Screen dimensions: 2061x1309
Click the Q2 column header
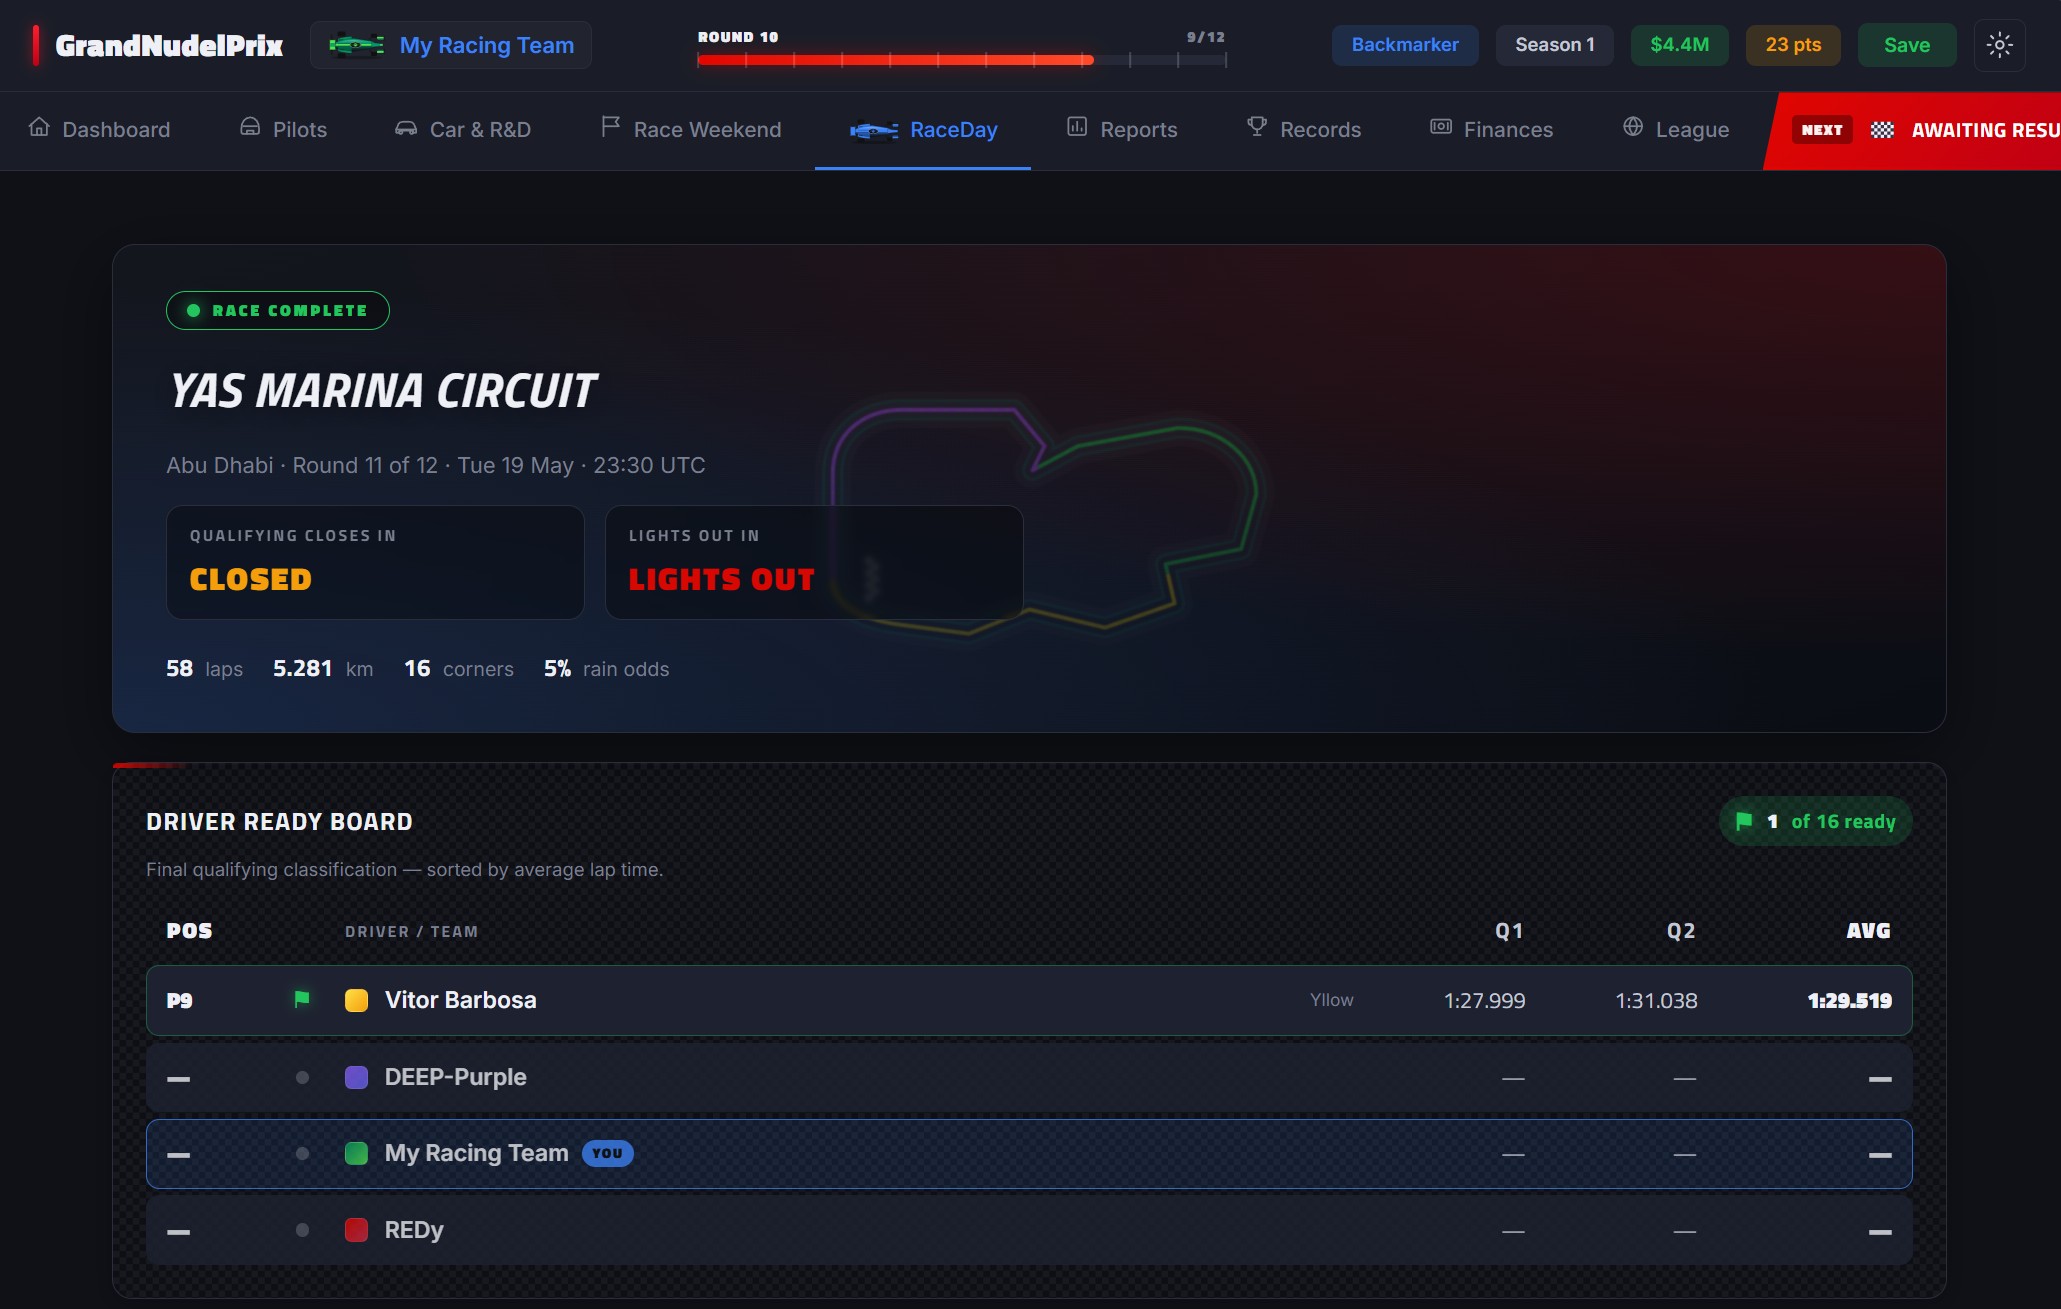[1681, 931]
